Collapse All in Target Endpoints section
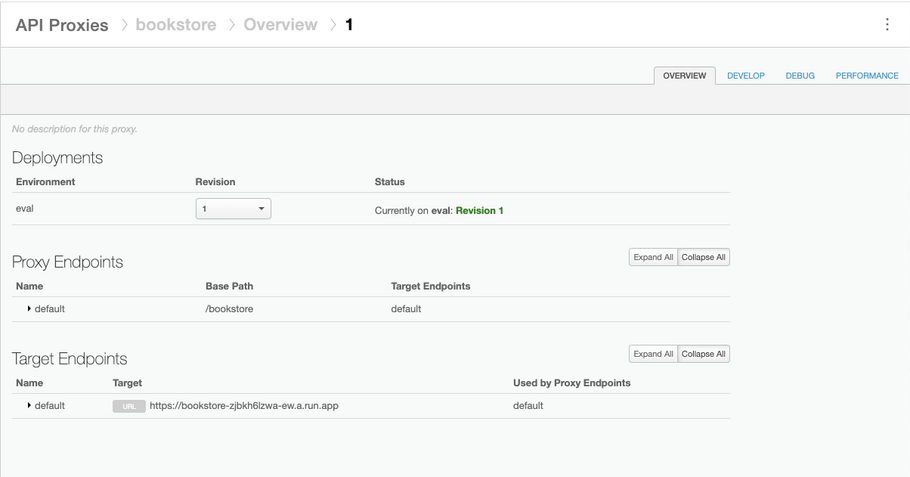The width and height of the screenshot is (910, 477). coord(704,354)
